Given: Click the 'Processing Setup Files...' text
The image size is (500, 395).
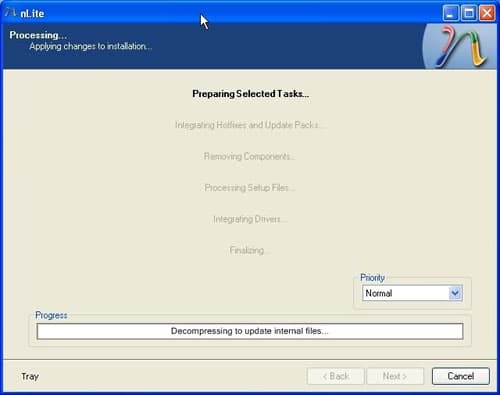Looking at the screenshot, I should [x=250, y=188].
